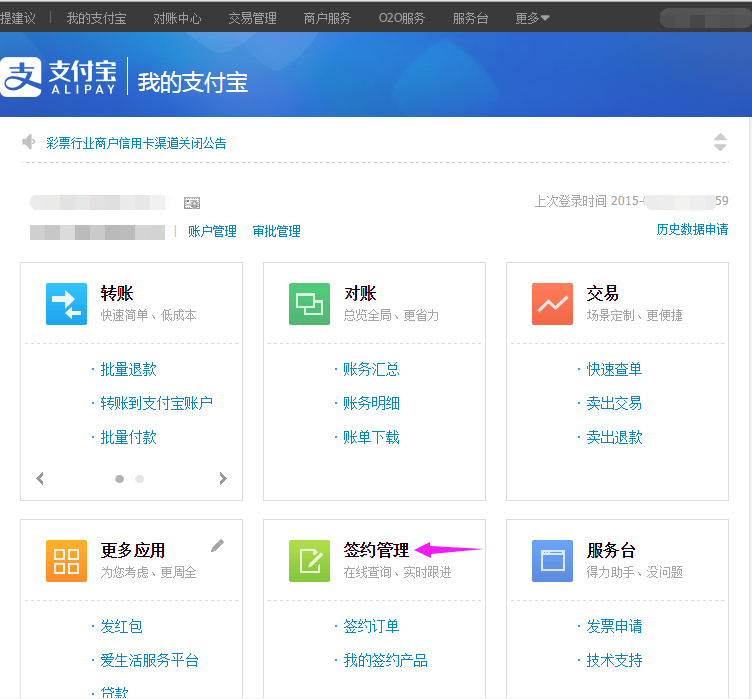Open the blue 服务台 window icon
752x699 pixels.
click(x=552, y=561)
